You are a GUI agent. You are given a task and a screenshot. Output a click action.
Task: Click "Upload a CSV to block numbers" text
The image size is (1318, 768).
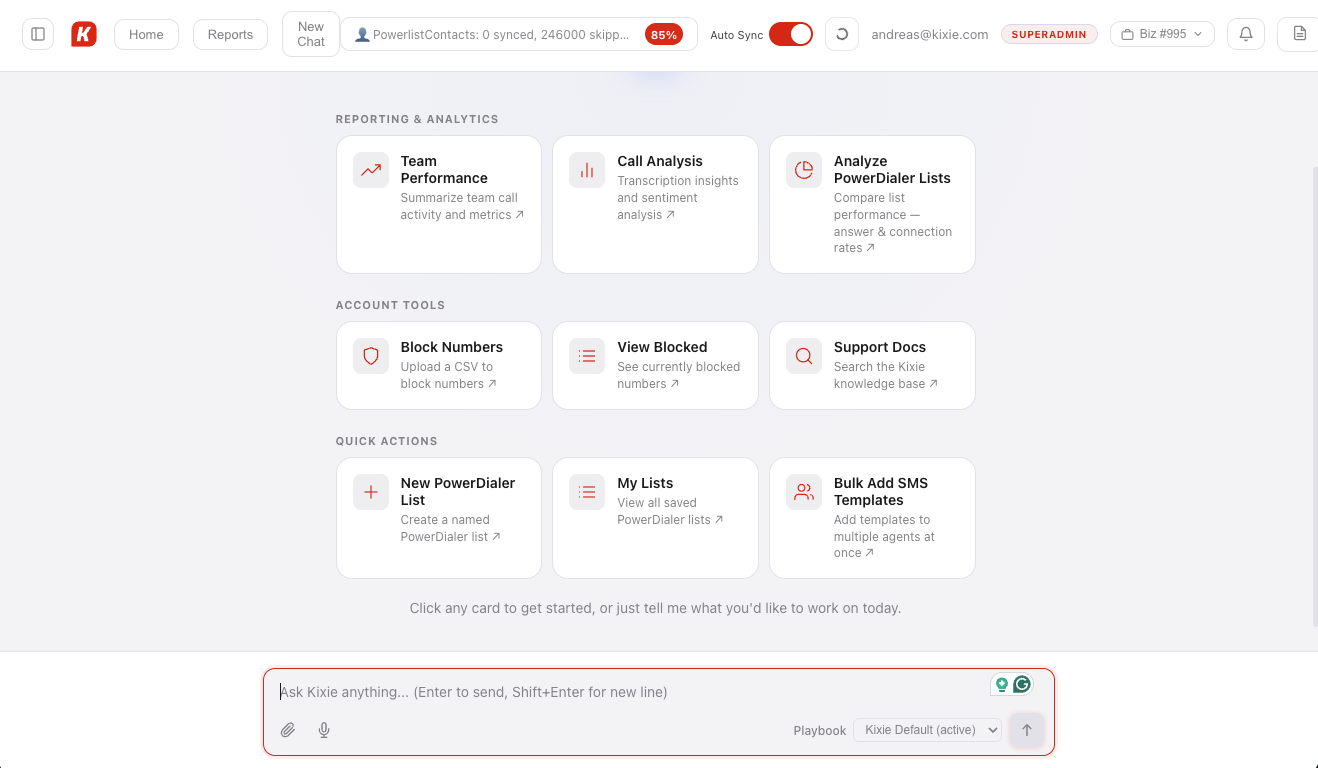(449, 375)
